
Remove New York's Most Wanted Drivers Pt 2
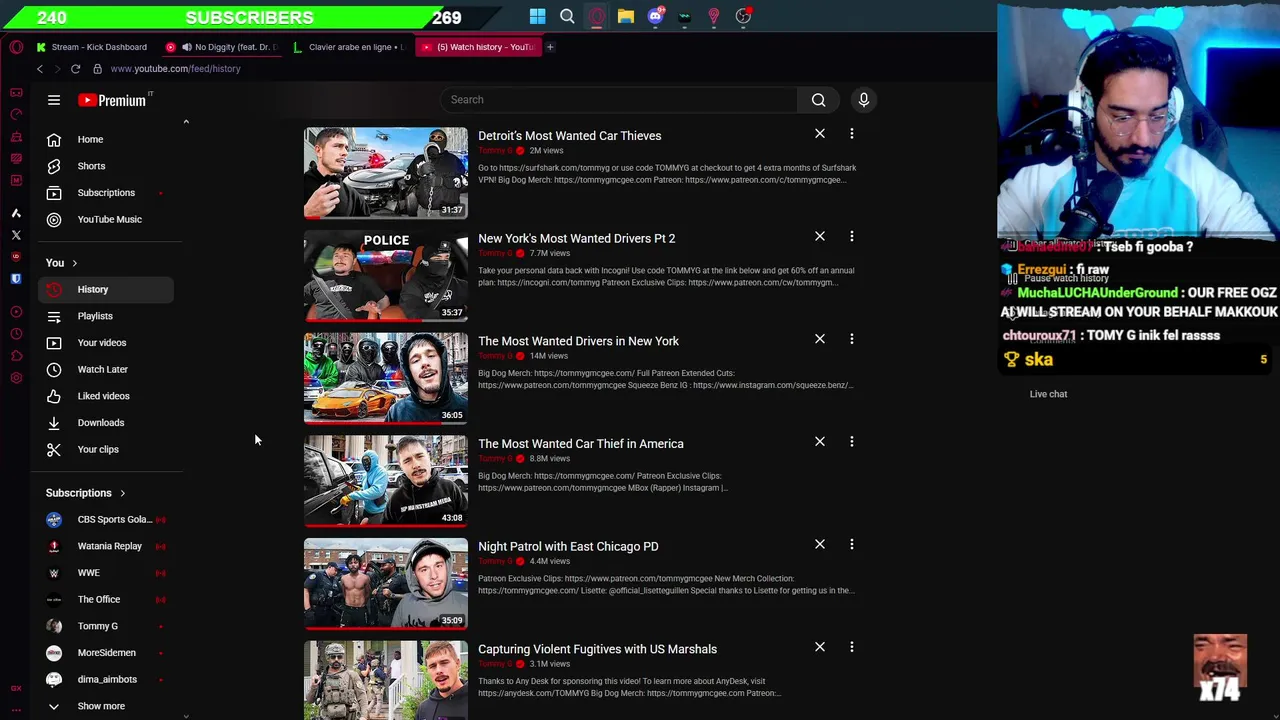(x=820, y=237)
